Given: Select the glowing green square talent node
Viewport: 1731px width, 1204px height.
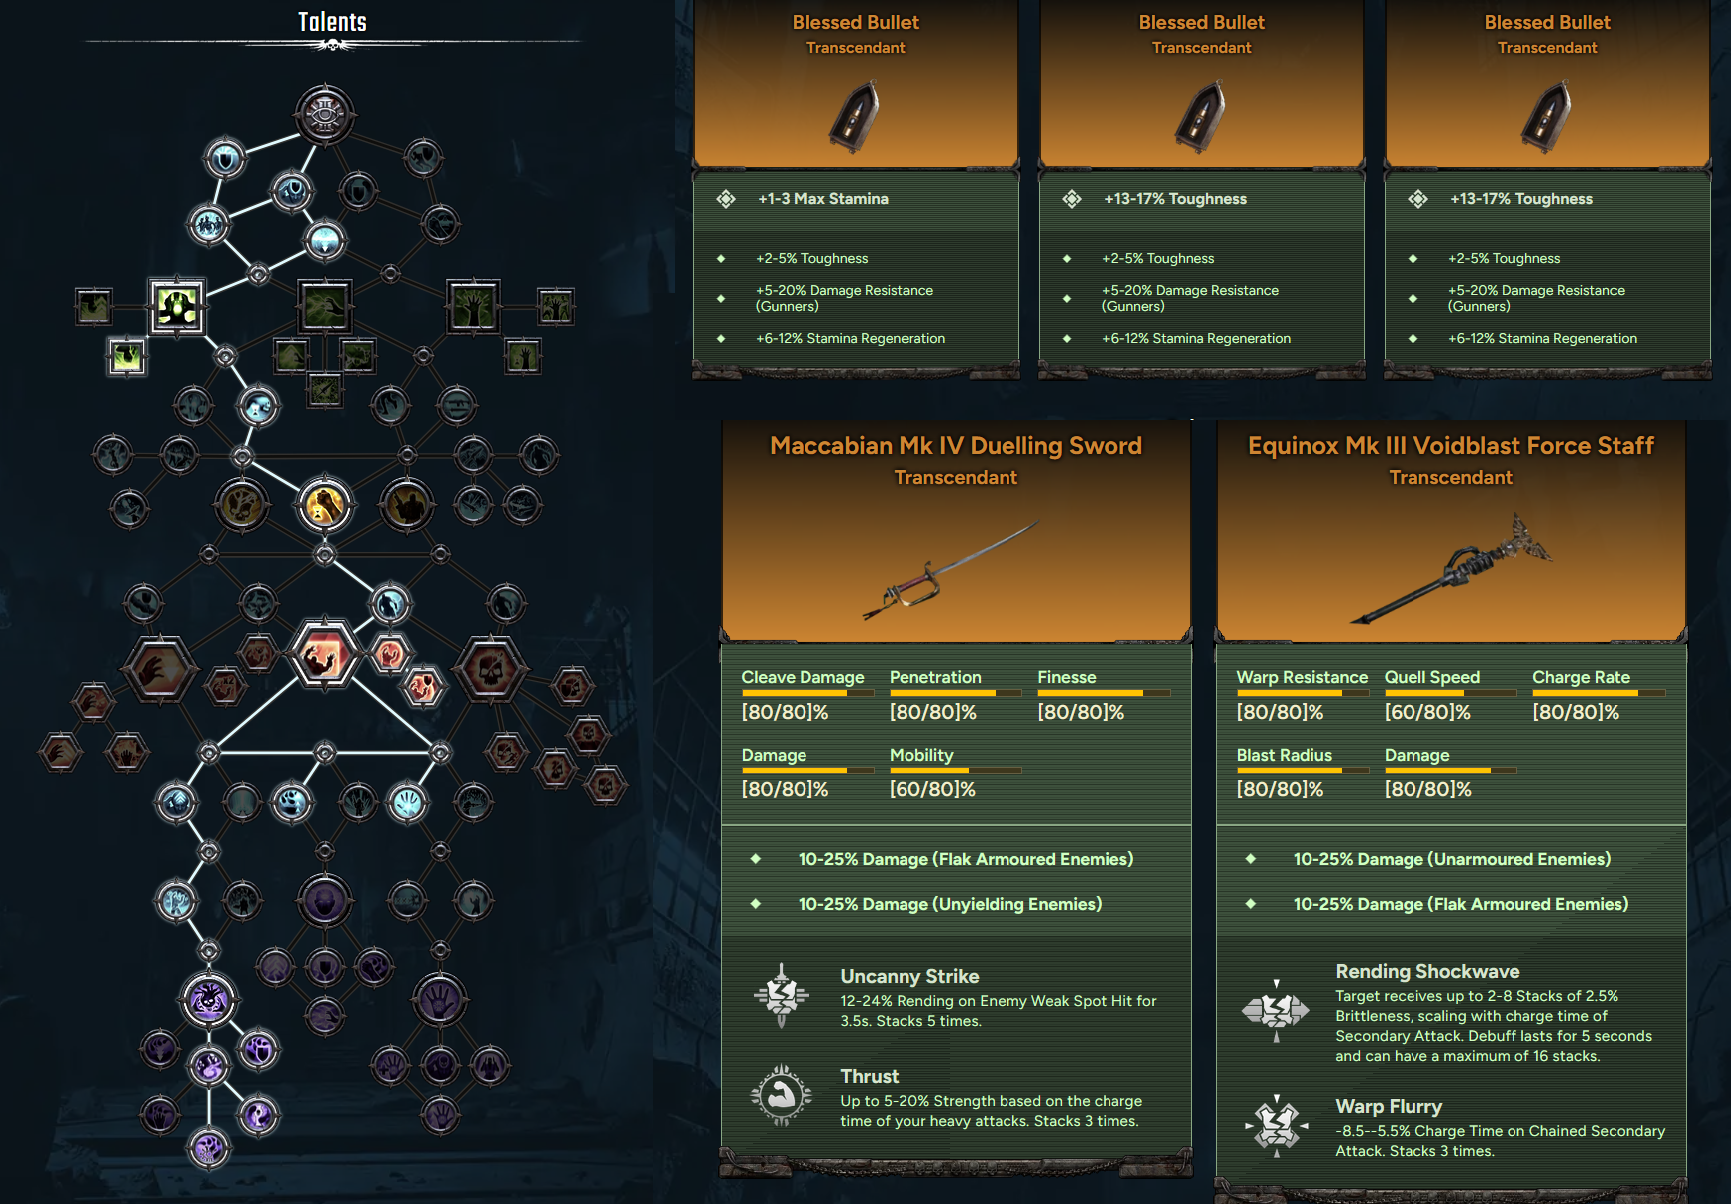Looking at the screenshot, I should tap(177, 306).
